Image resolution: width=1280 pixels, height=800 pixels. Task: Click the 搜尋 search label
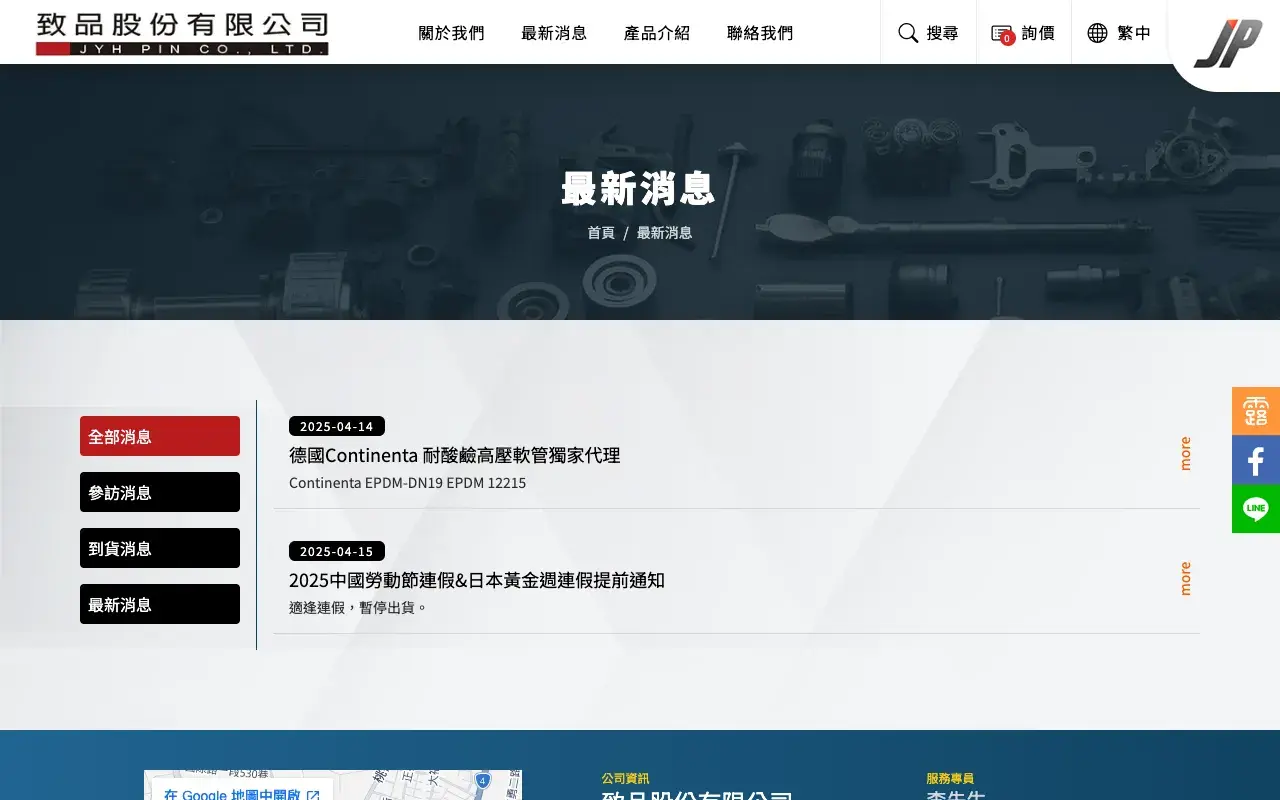point(942,33)
